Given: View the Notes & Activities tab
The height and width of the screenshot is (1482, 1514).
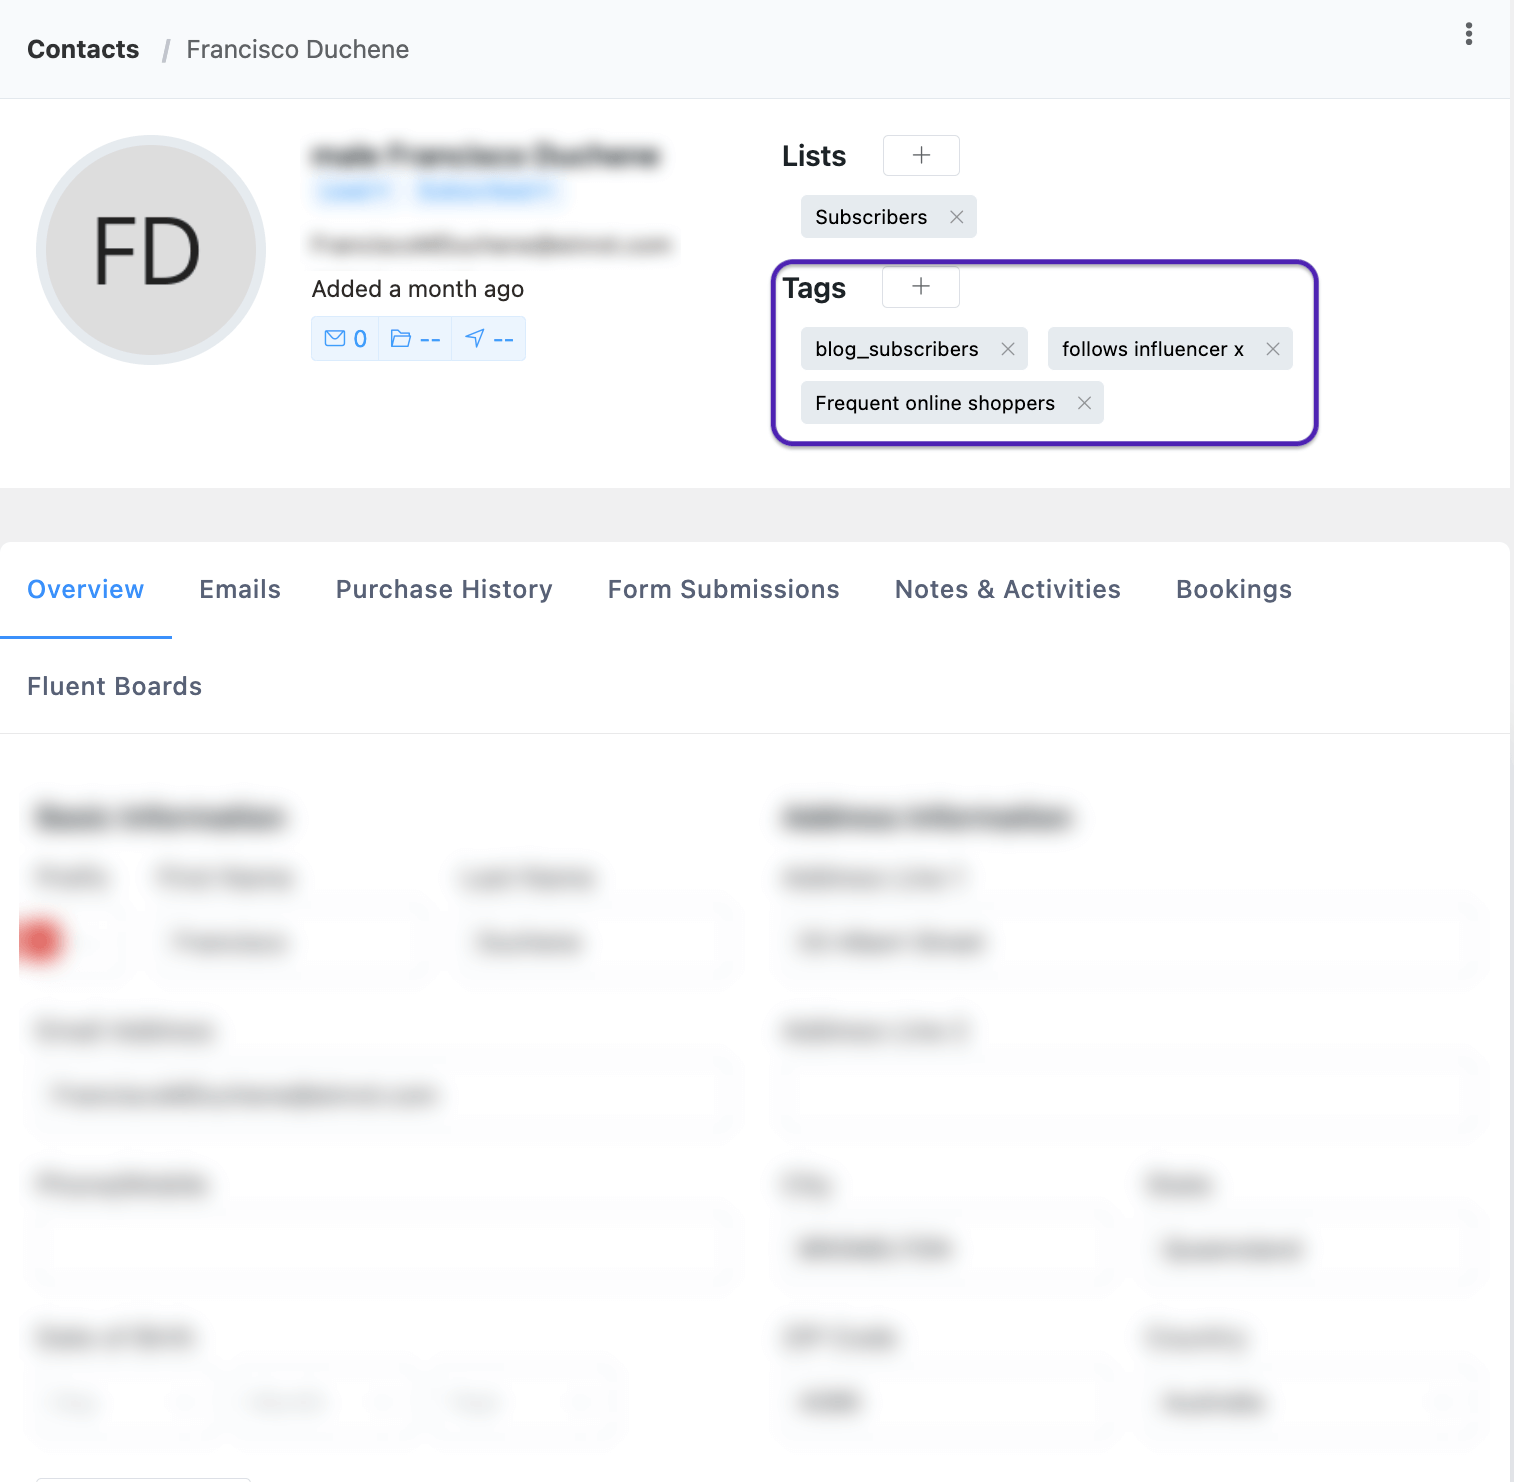Looking at the screenshot, I should pyautogui.click(x=1007, y=589).
